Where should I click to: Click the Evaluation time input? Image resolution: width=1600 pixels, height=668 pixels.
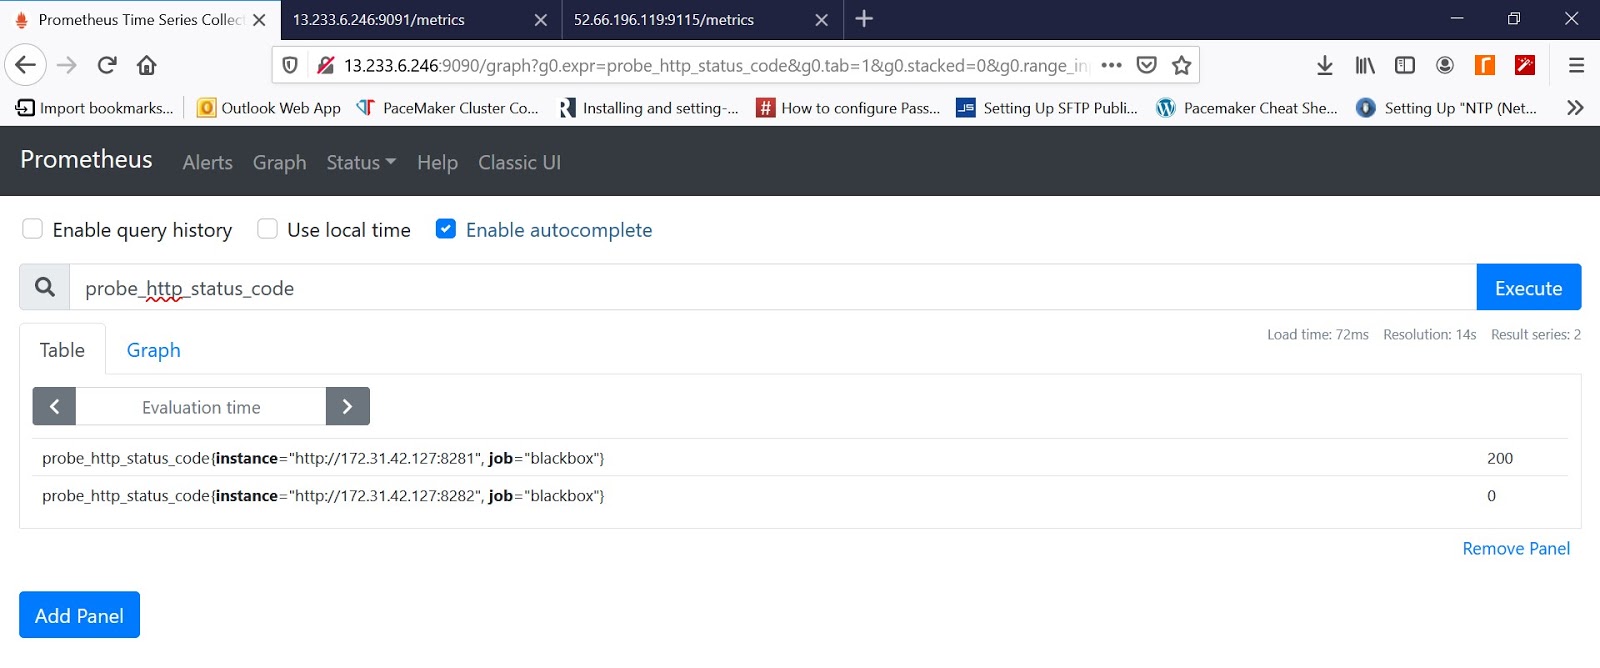coord(201,407)
